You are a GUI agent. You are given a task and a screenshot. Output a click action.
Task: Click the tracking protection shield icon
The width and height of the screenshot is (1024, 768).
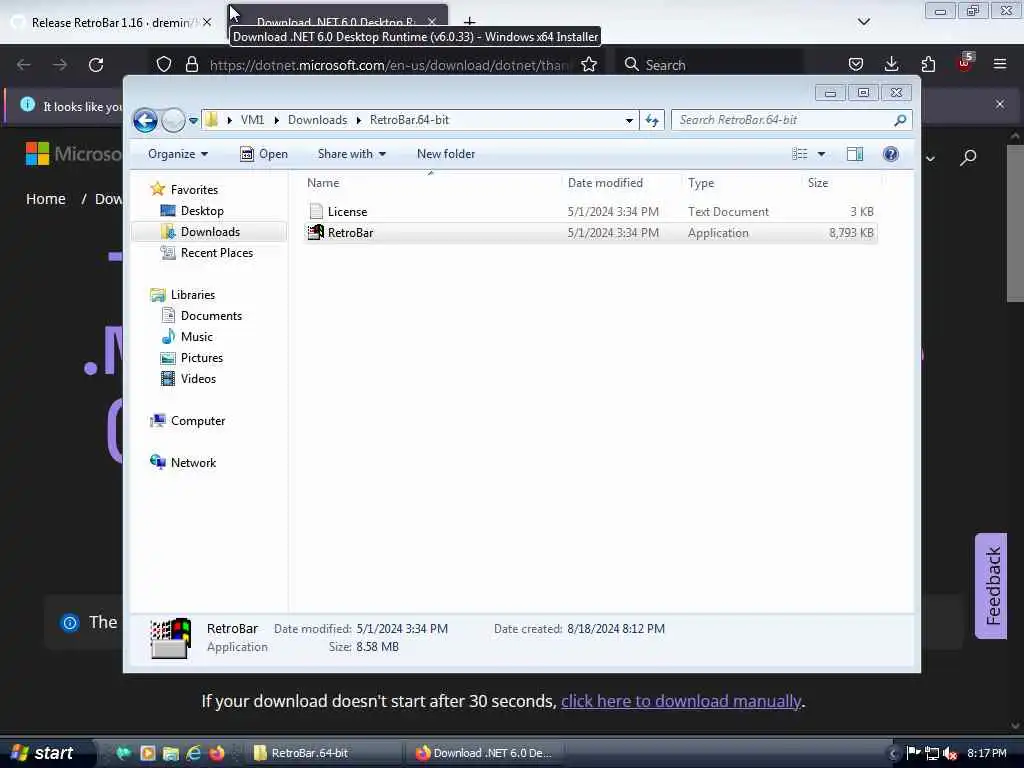click(164, 65)
